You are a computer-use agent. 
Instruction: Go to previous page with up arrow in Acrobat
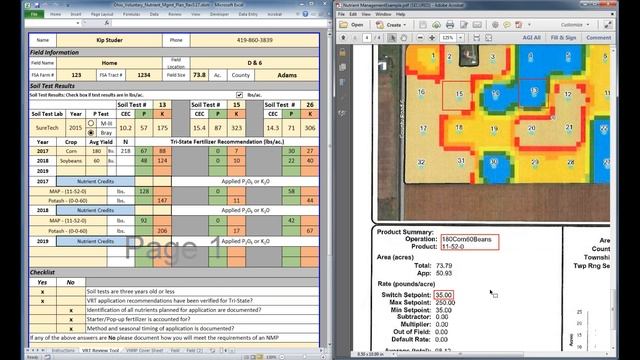point(343,38)
